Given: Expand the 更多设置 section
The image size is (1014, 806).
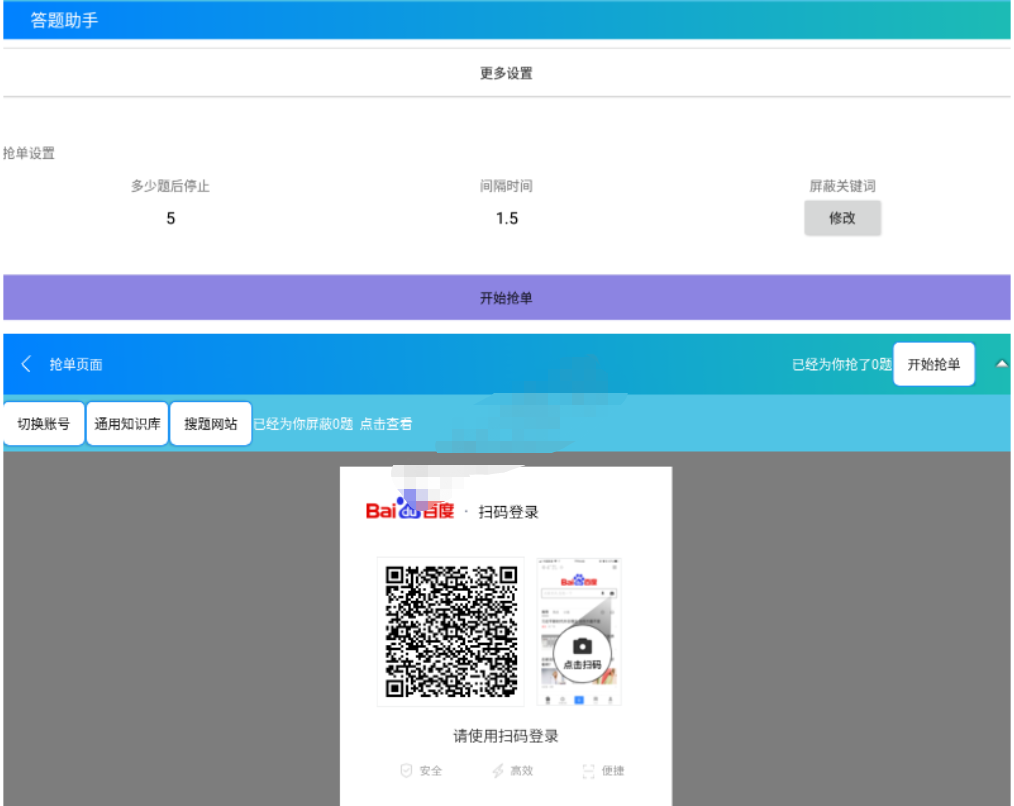Looking at the screenshot, I should [x=506, y=73].
